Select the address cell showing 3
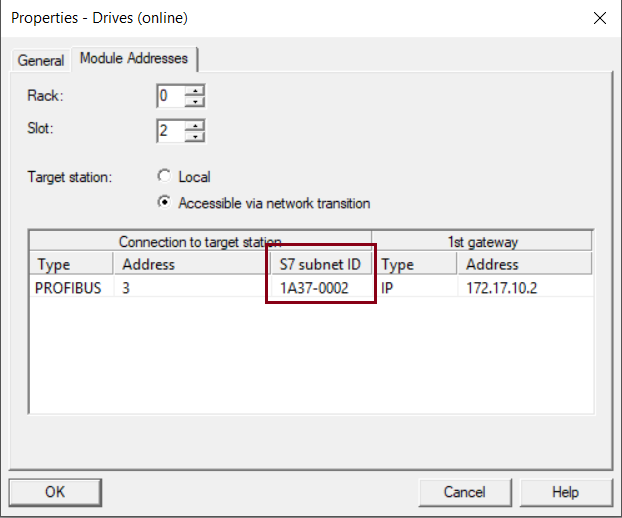This screenshot has width=622, height=518. pos(192,288)
